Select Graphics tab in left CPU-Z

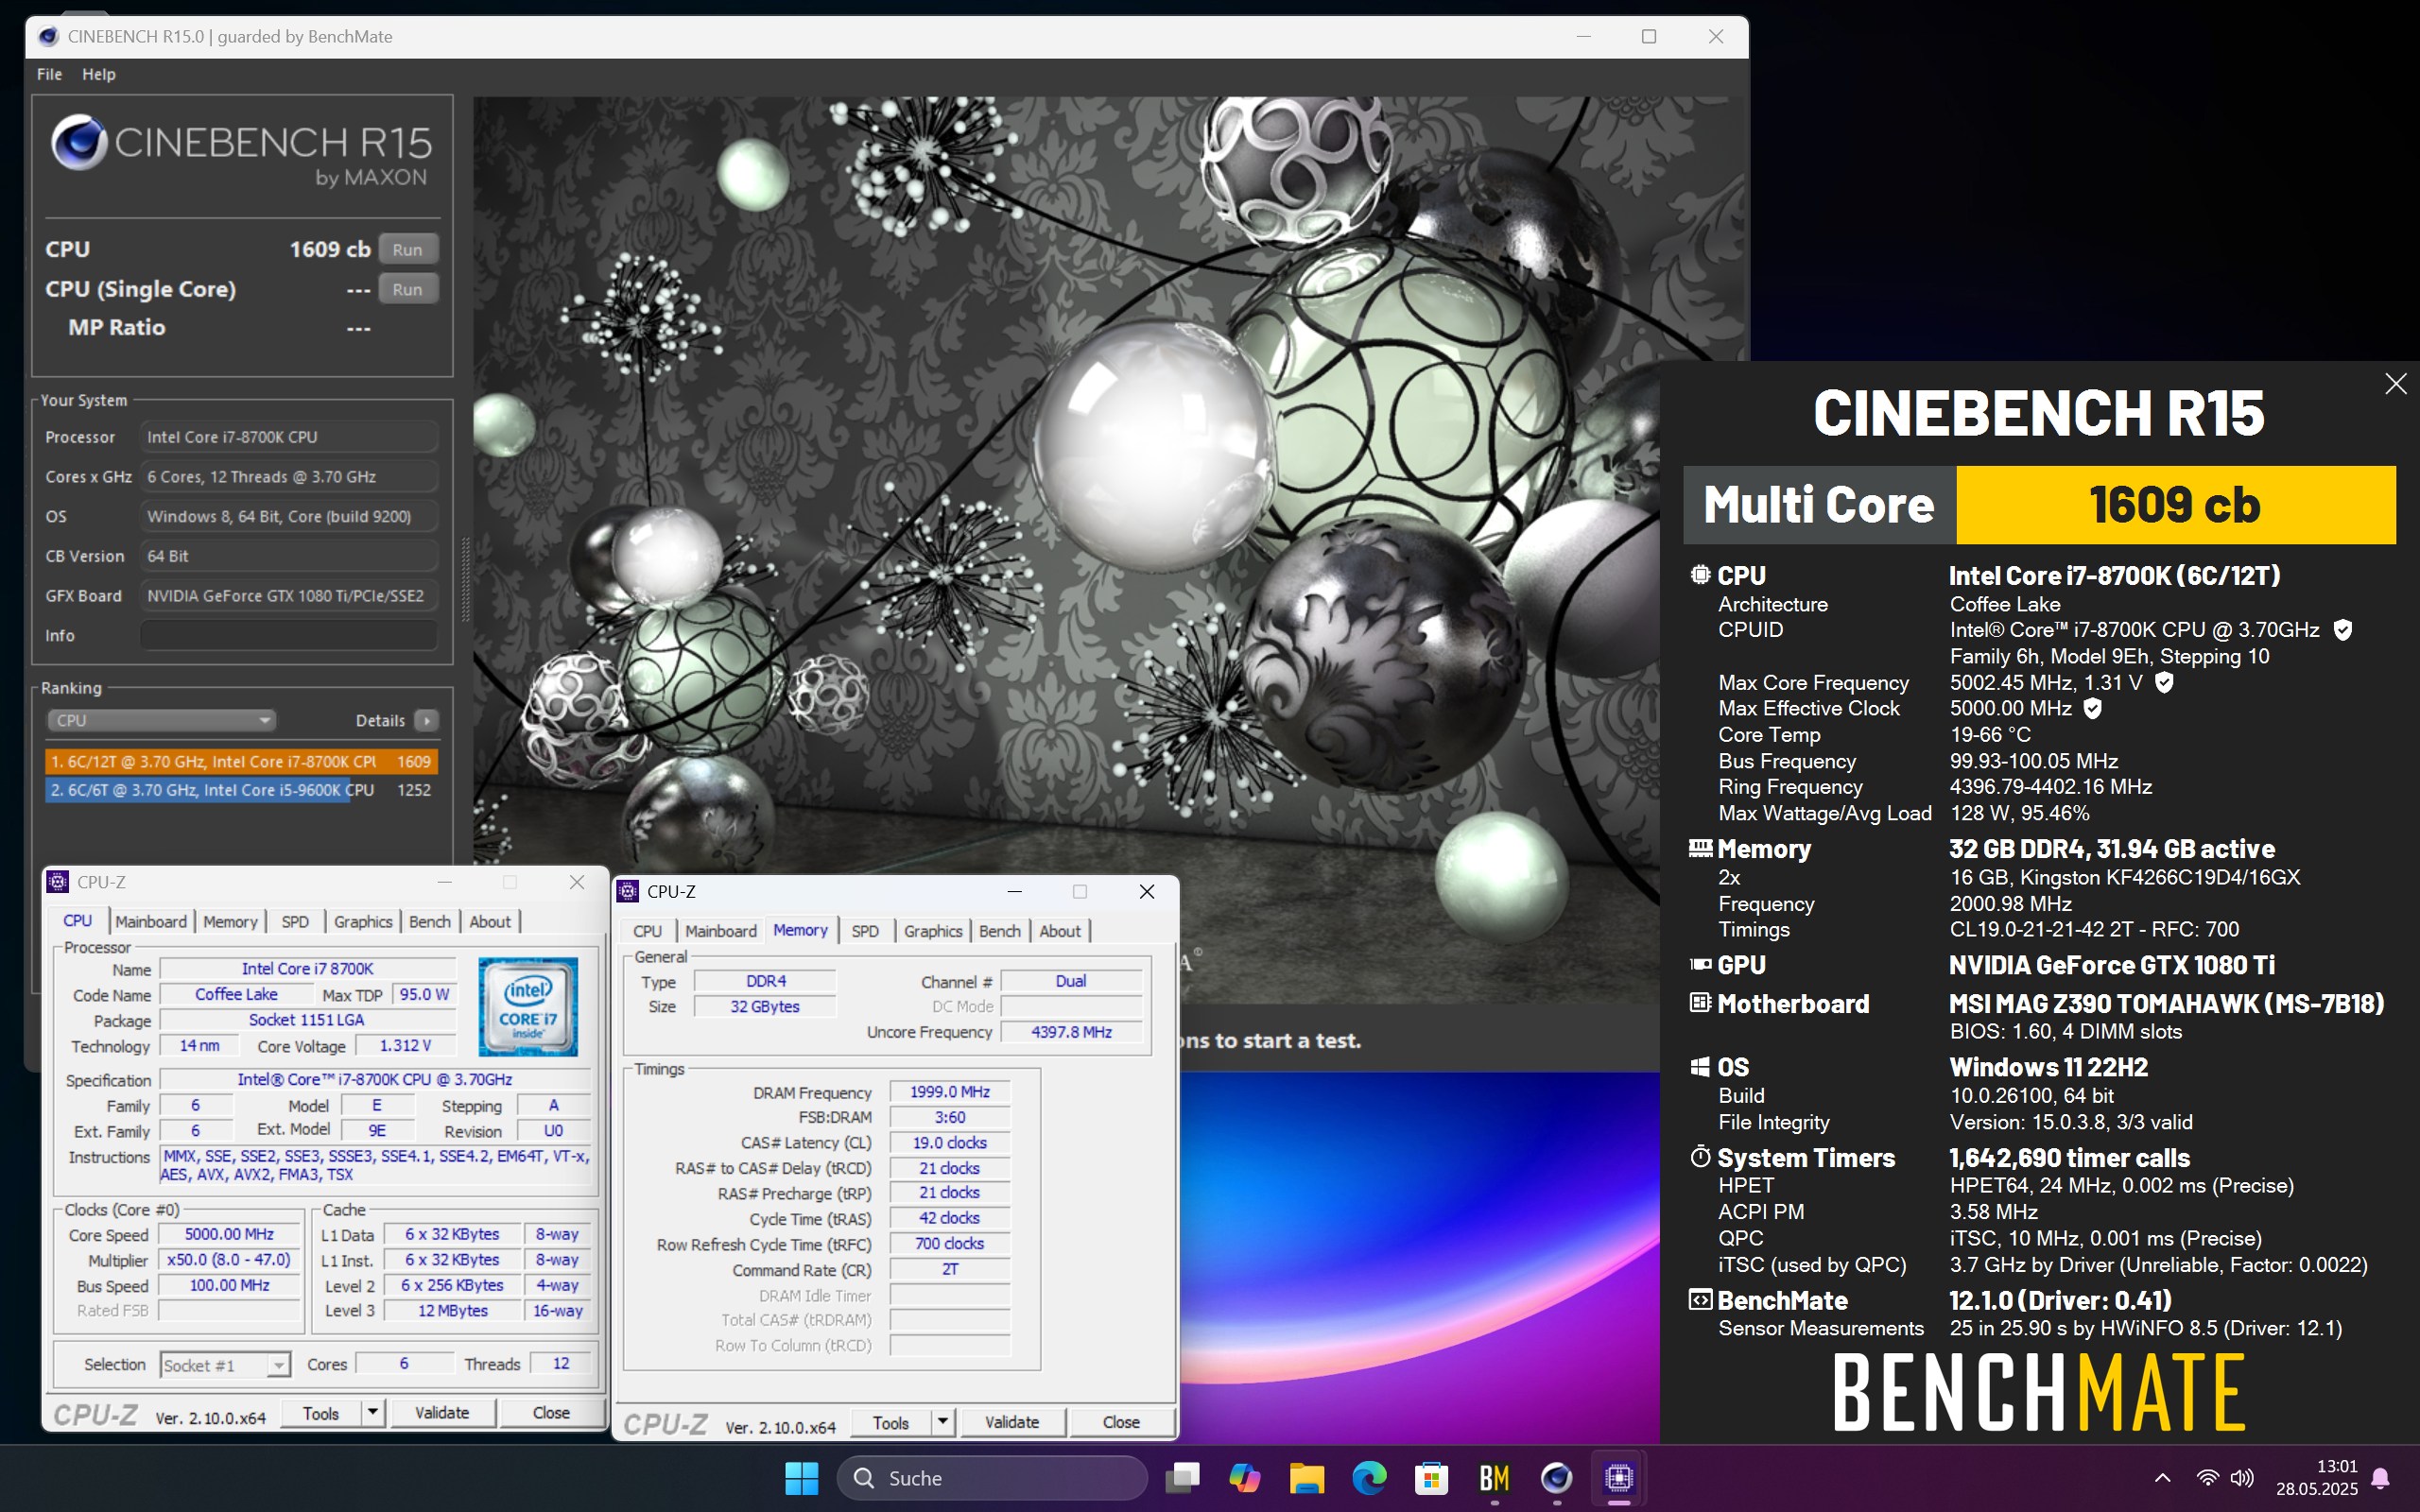[x=363, y=922]
